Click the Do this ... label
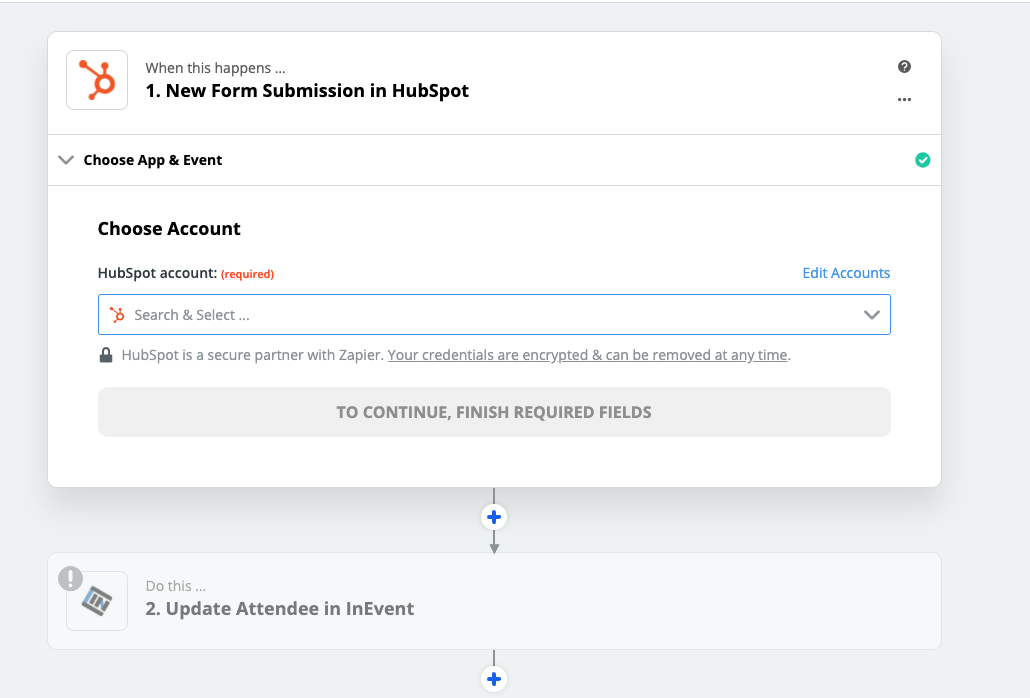The width and height of the screenshot is (1030, 698). (x=175, y=586)
